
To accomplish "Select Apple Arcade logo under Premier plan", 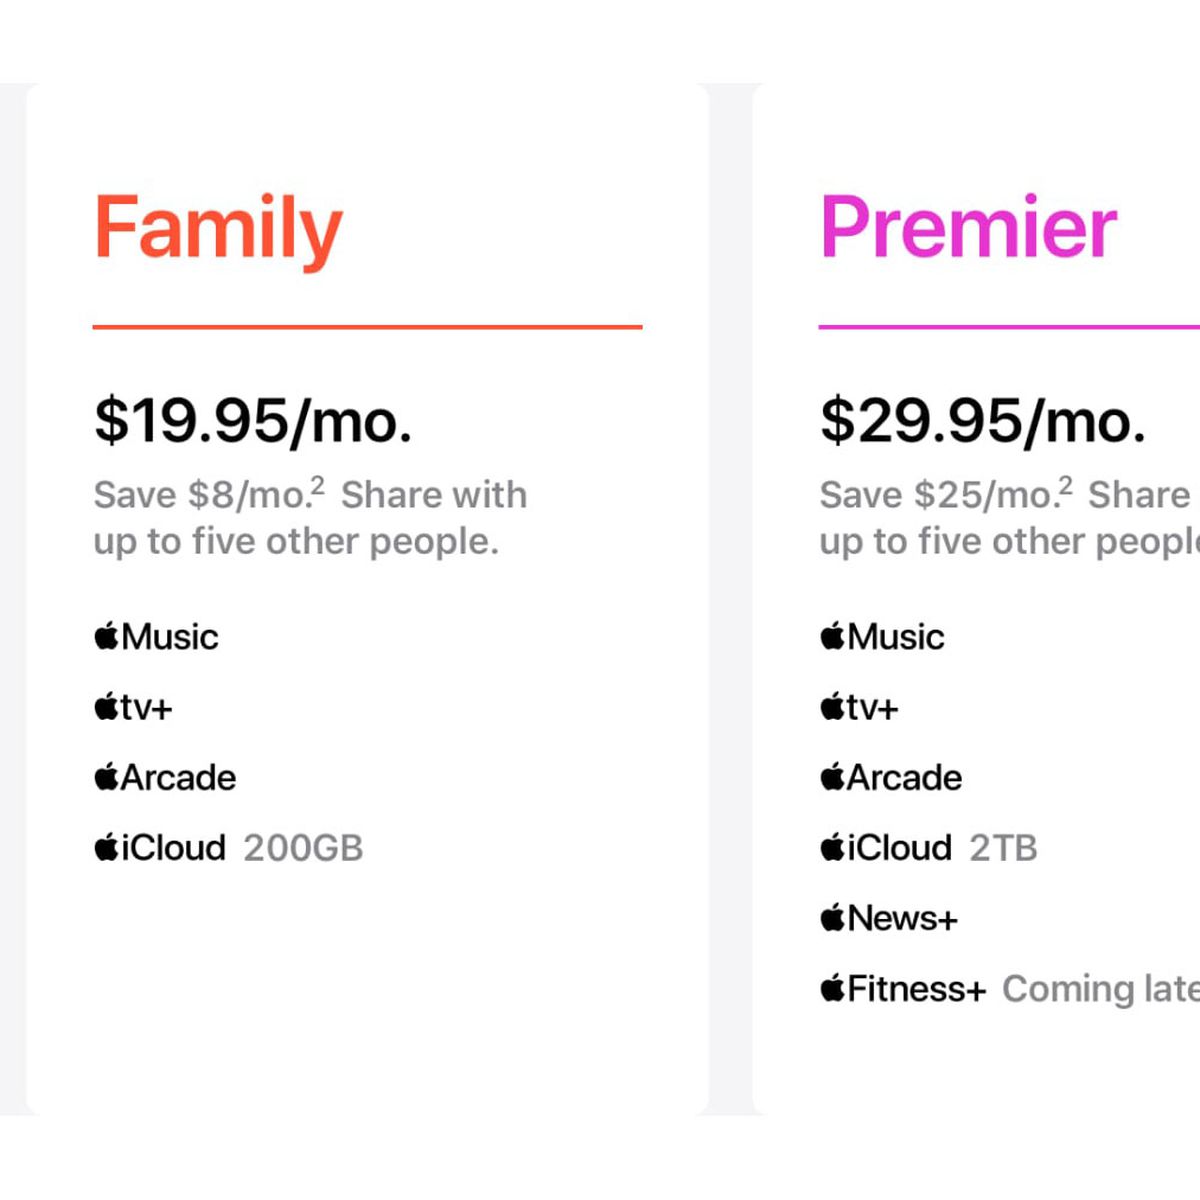I will (891, 778).
